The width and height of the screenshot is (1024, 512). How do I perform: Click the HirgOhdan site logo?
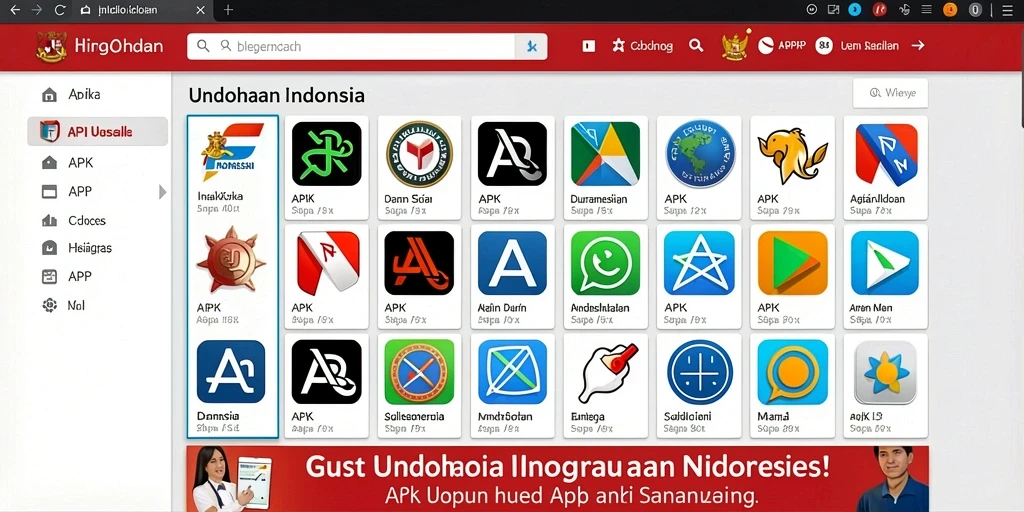[100, 46]
